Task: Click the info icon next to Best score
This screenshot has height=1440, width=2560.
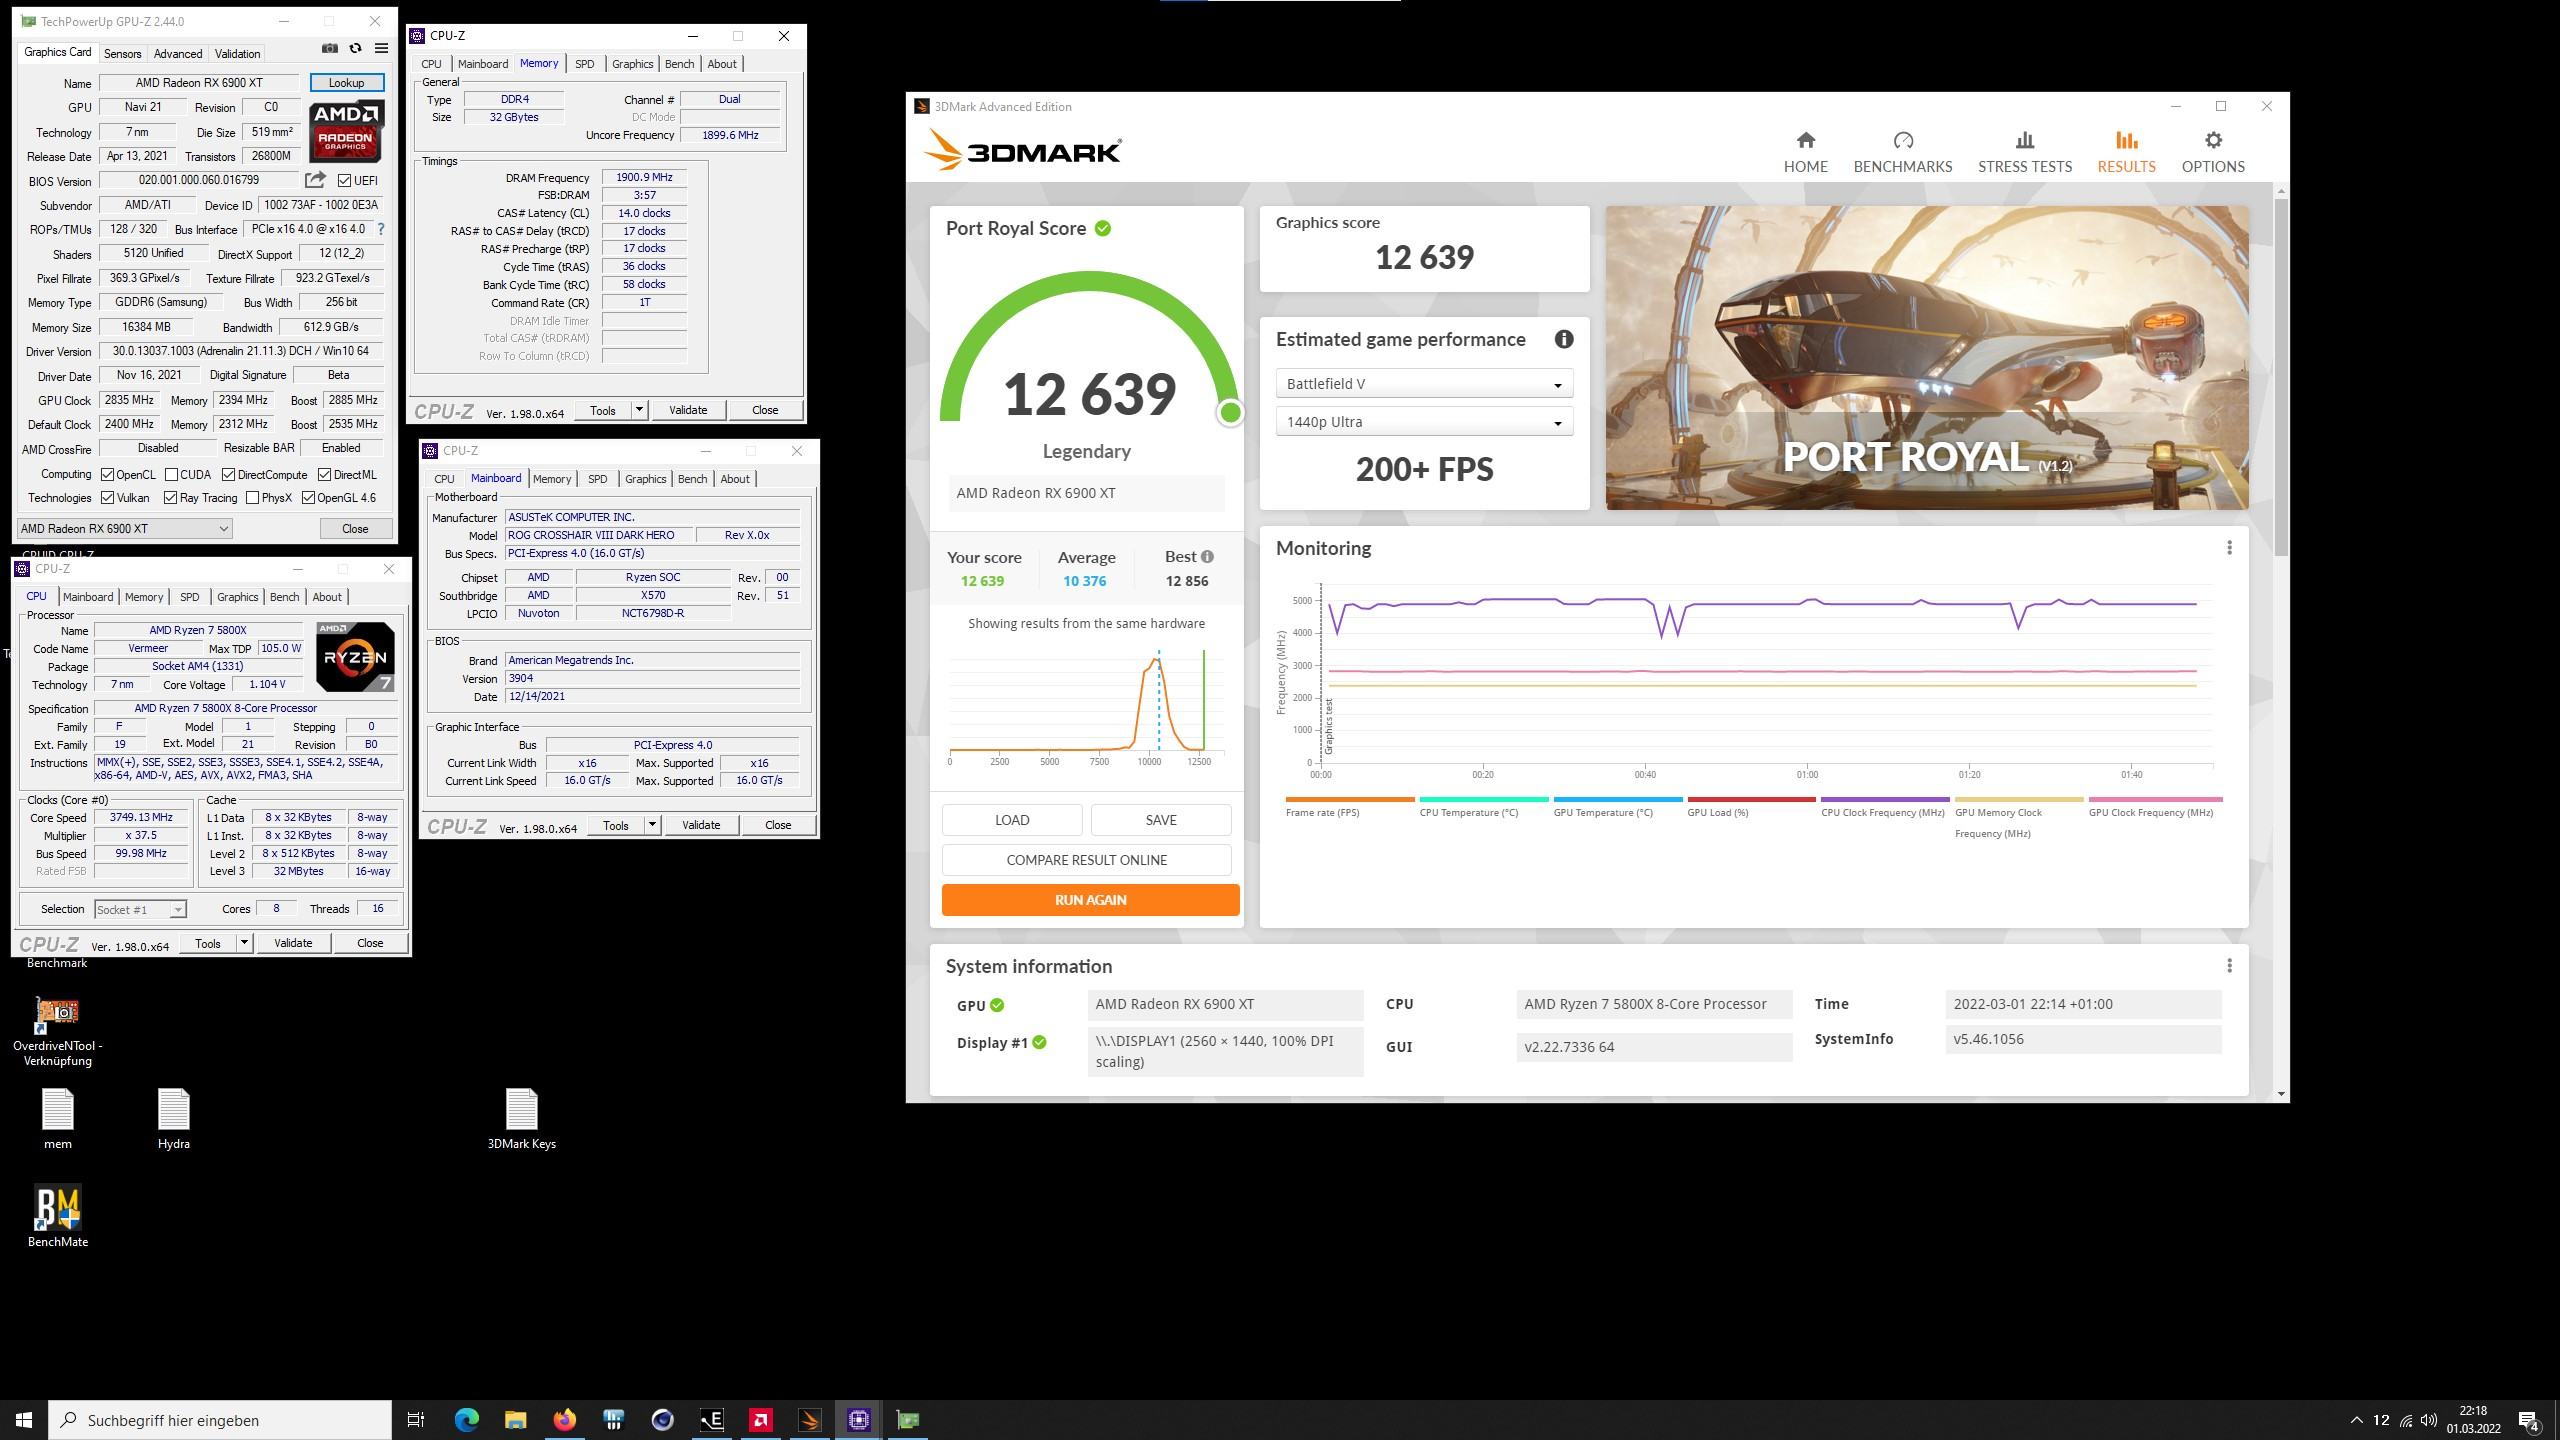Action: (x=1208, y=557)
